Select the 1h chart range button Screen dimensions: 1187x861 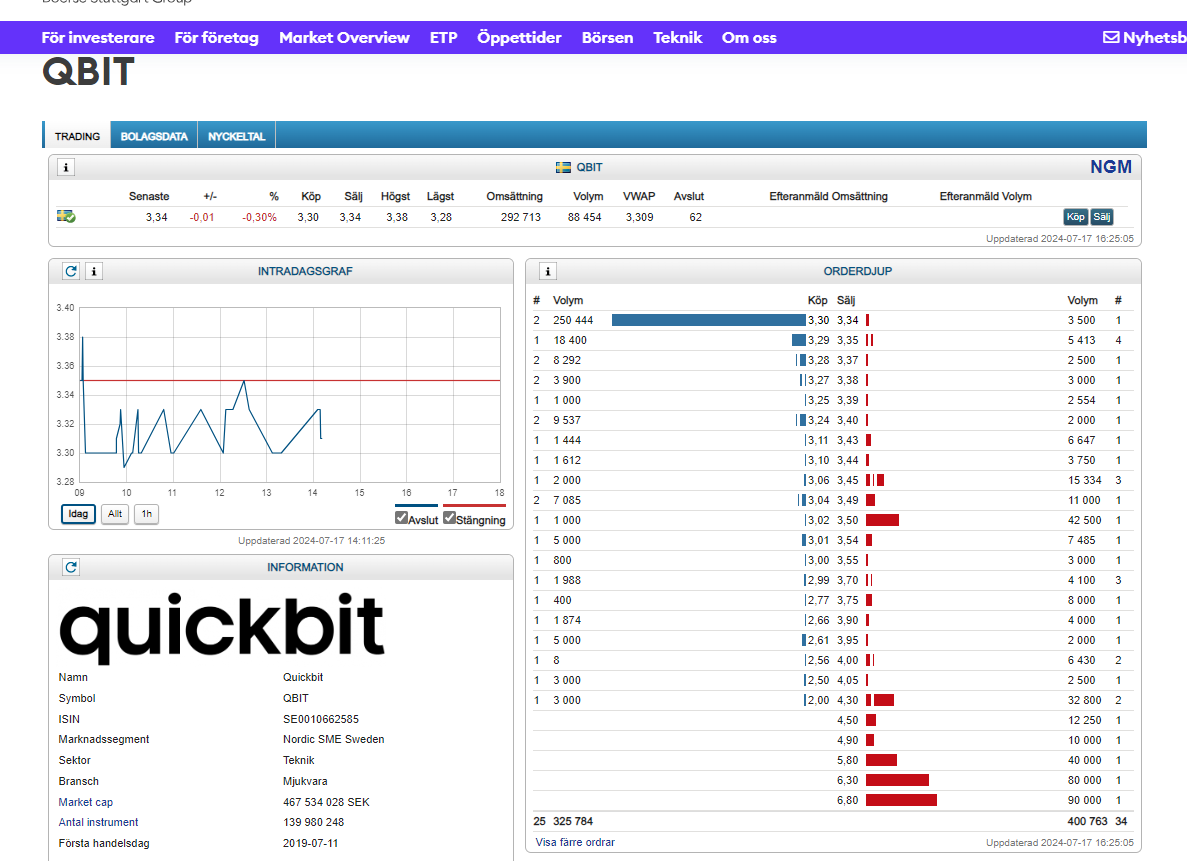click(147, 514)
